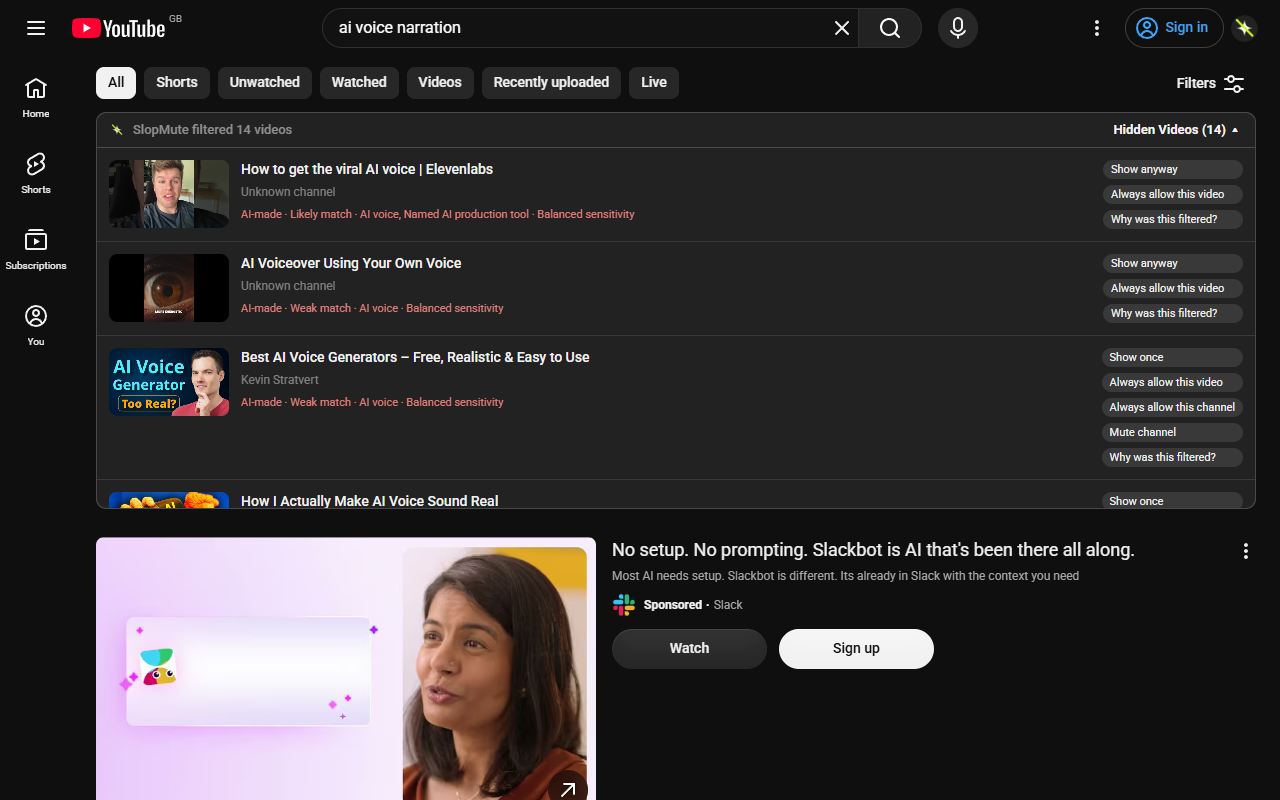Open the You section in sidebar

tap(36, 326)
